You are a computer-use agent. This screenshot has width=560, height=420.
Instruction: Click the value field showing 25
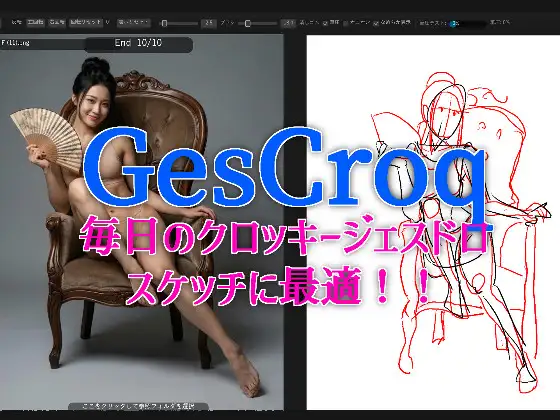coord(209,23)
